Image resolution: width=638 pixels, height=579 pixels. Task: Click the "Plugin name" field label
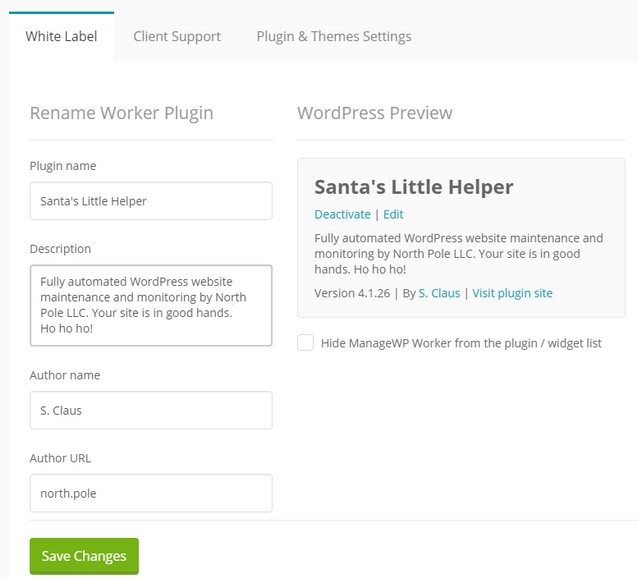(x=63, y=166)
